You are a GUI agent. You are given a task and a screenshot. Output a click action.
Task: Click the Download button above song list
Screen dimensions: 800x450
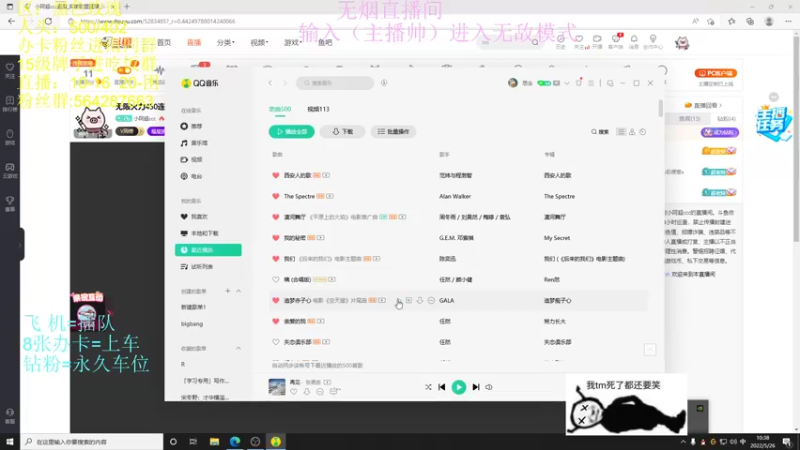342,132
